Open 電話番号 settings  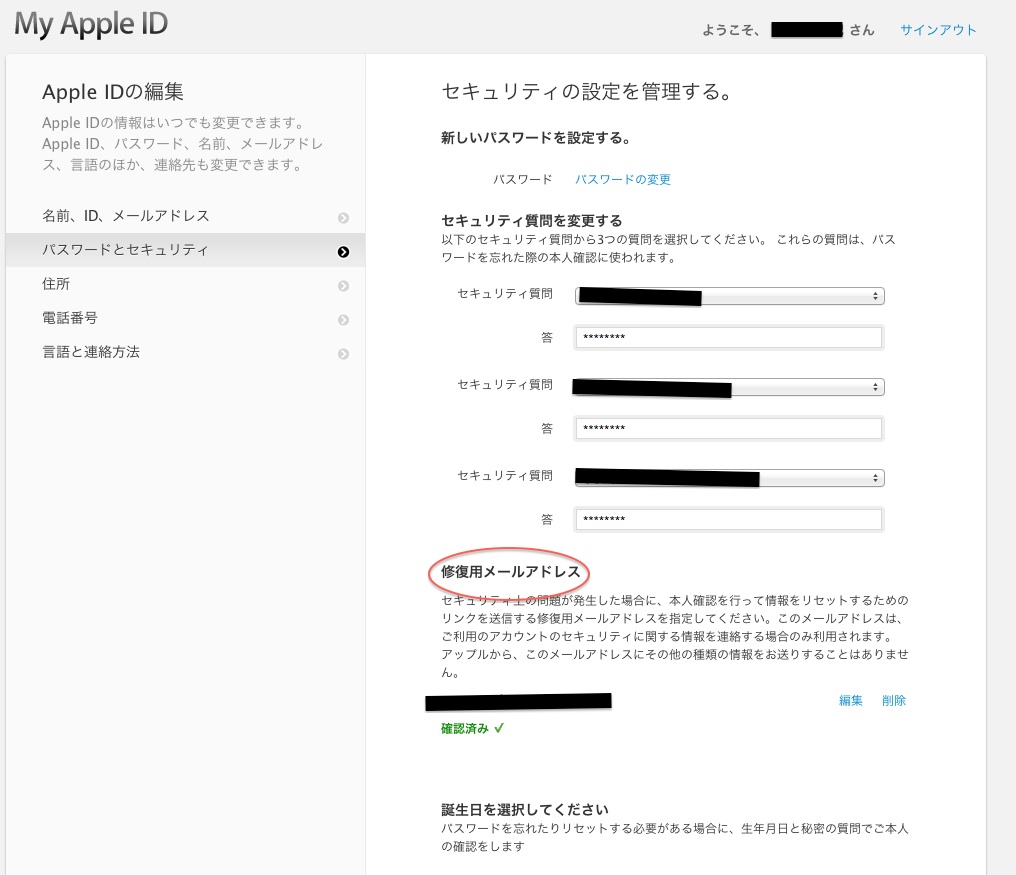click(185, 318)
